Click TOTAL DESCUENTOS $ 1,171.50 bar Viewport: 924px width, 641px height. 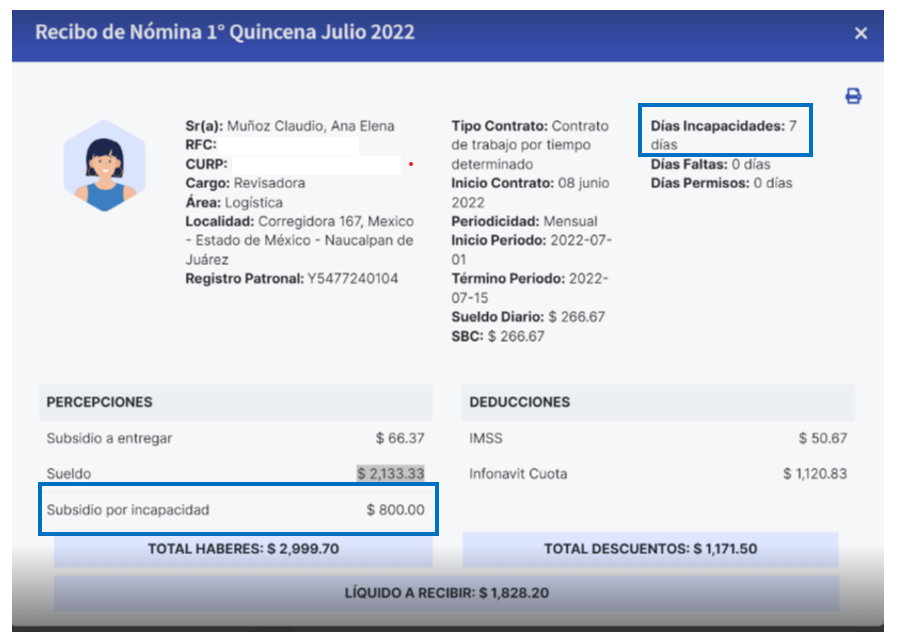pyautogui.click(x=650, y=549)
